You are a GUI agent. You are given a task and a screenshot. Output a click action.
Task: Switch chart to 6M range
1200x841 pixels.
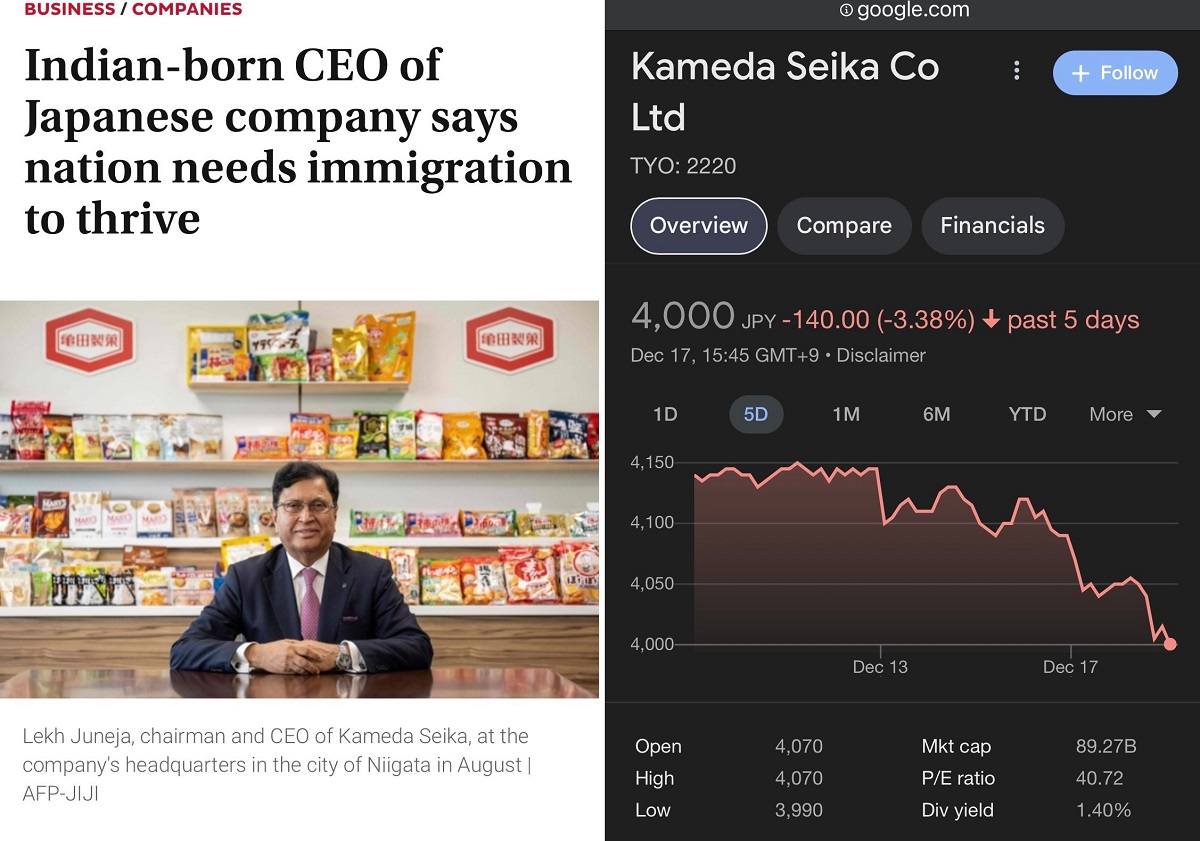pyautogui.click(x=936, y=414)
